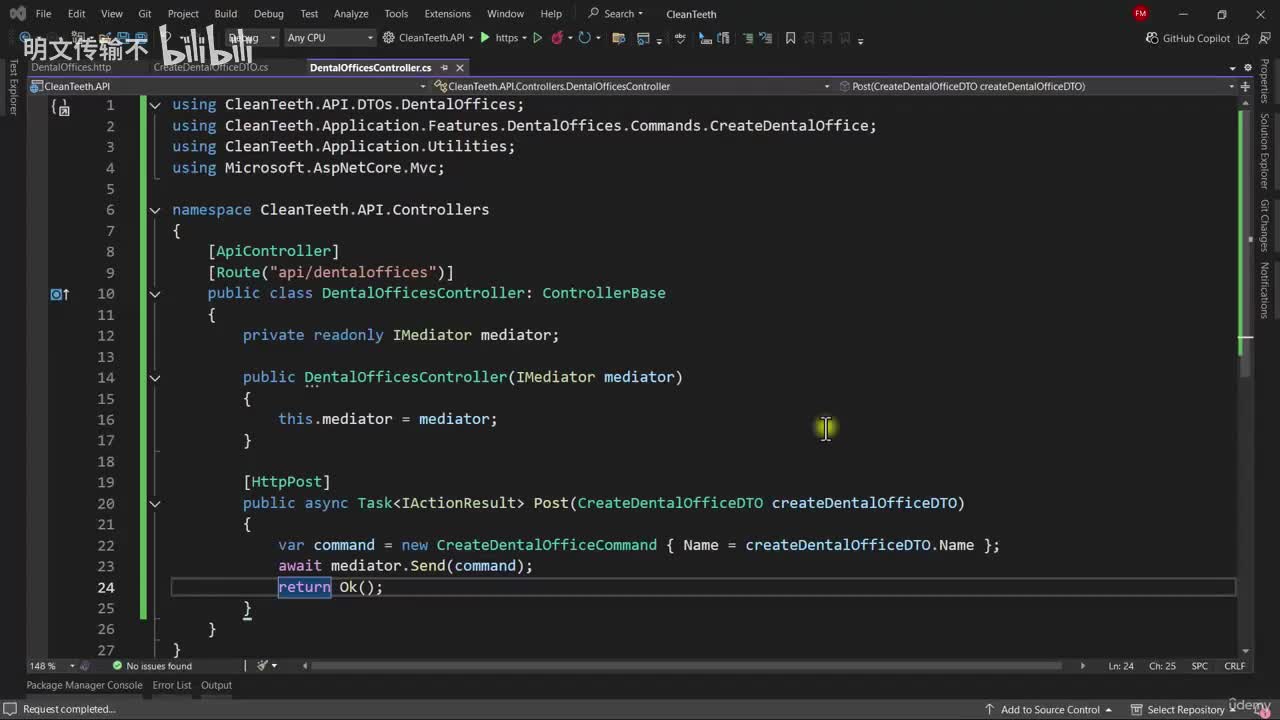
Task: Switch to the CreateDentalOfficeDTO.cs tab
Action: (x=211, y=67)
